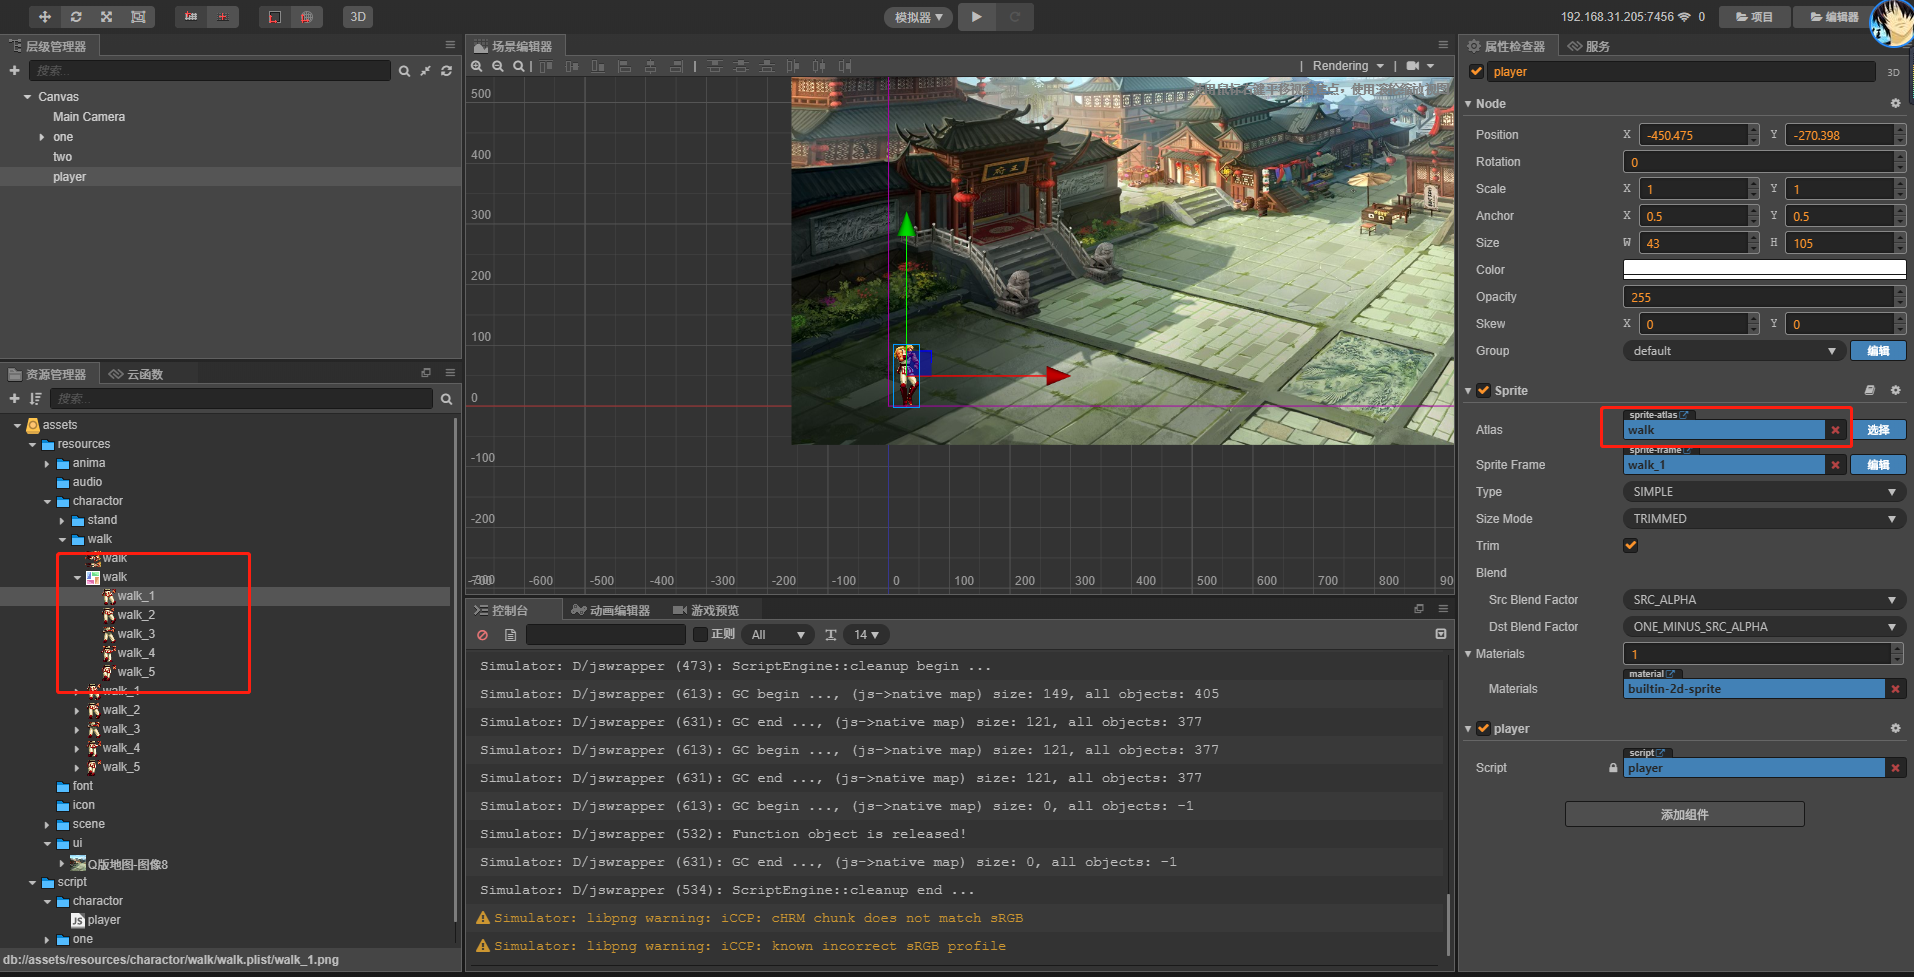Toggle the 3D view button in top toolbar

[358, 17]
